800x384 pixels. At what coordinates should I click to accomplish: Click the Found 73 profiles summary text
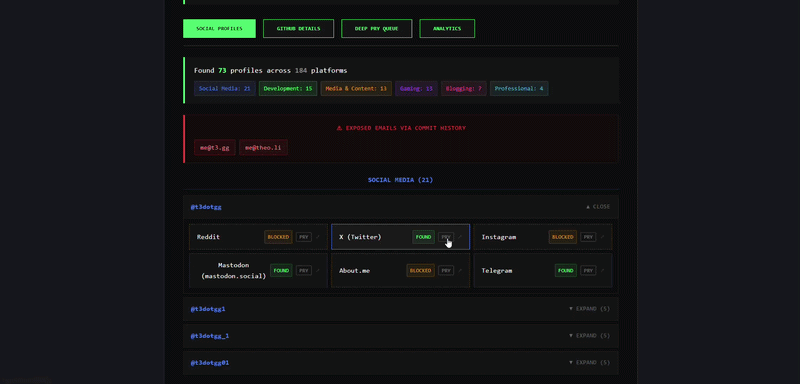click(271, 70)
